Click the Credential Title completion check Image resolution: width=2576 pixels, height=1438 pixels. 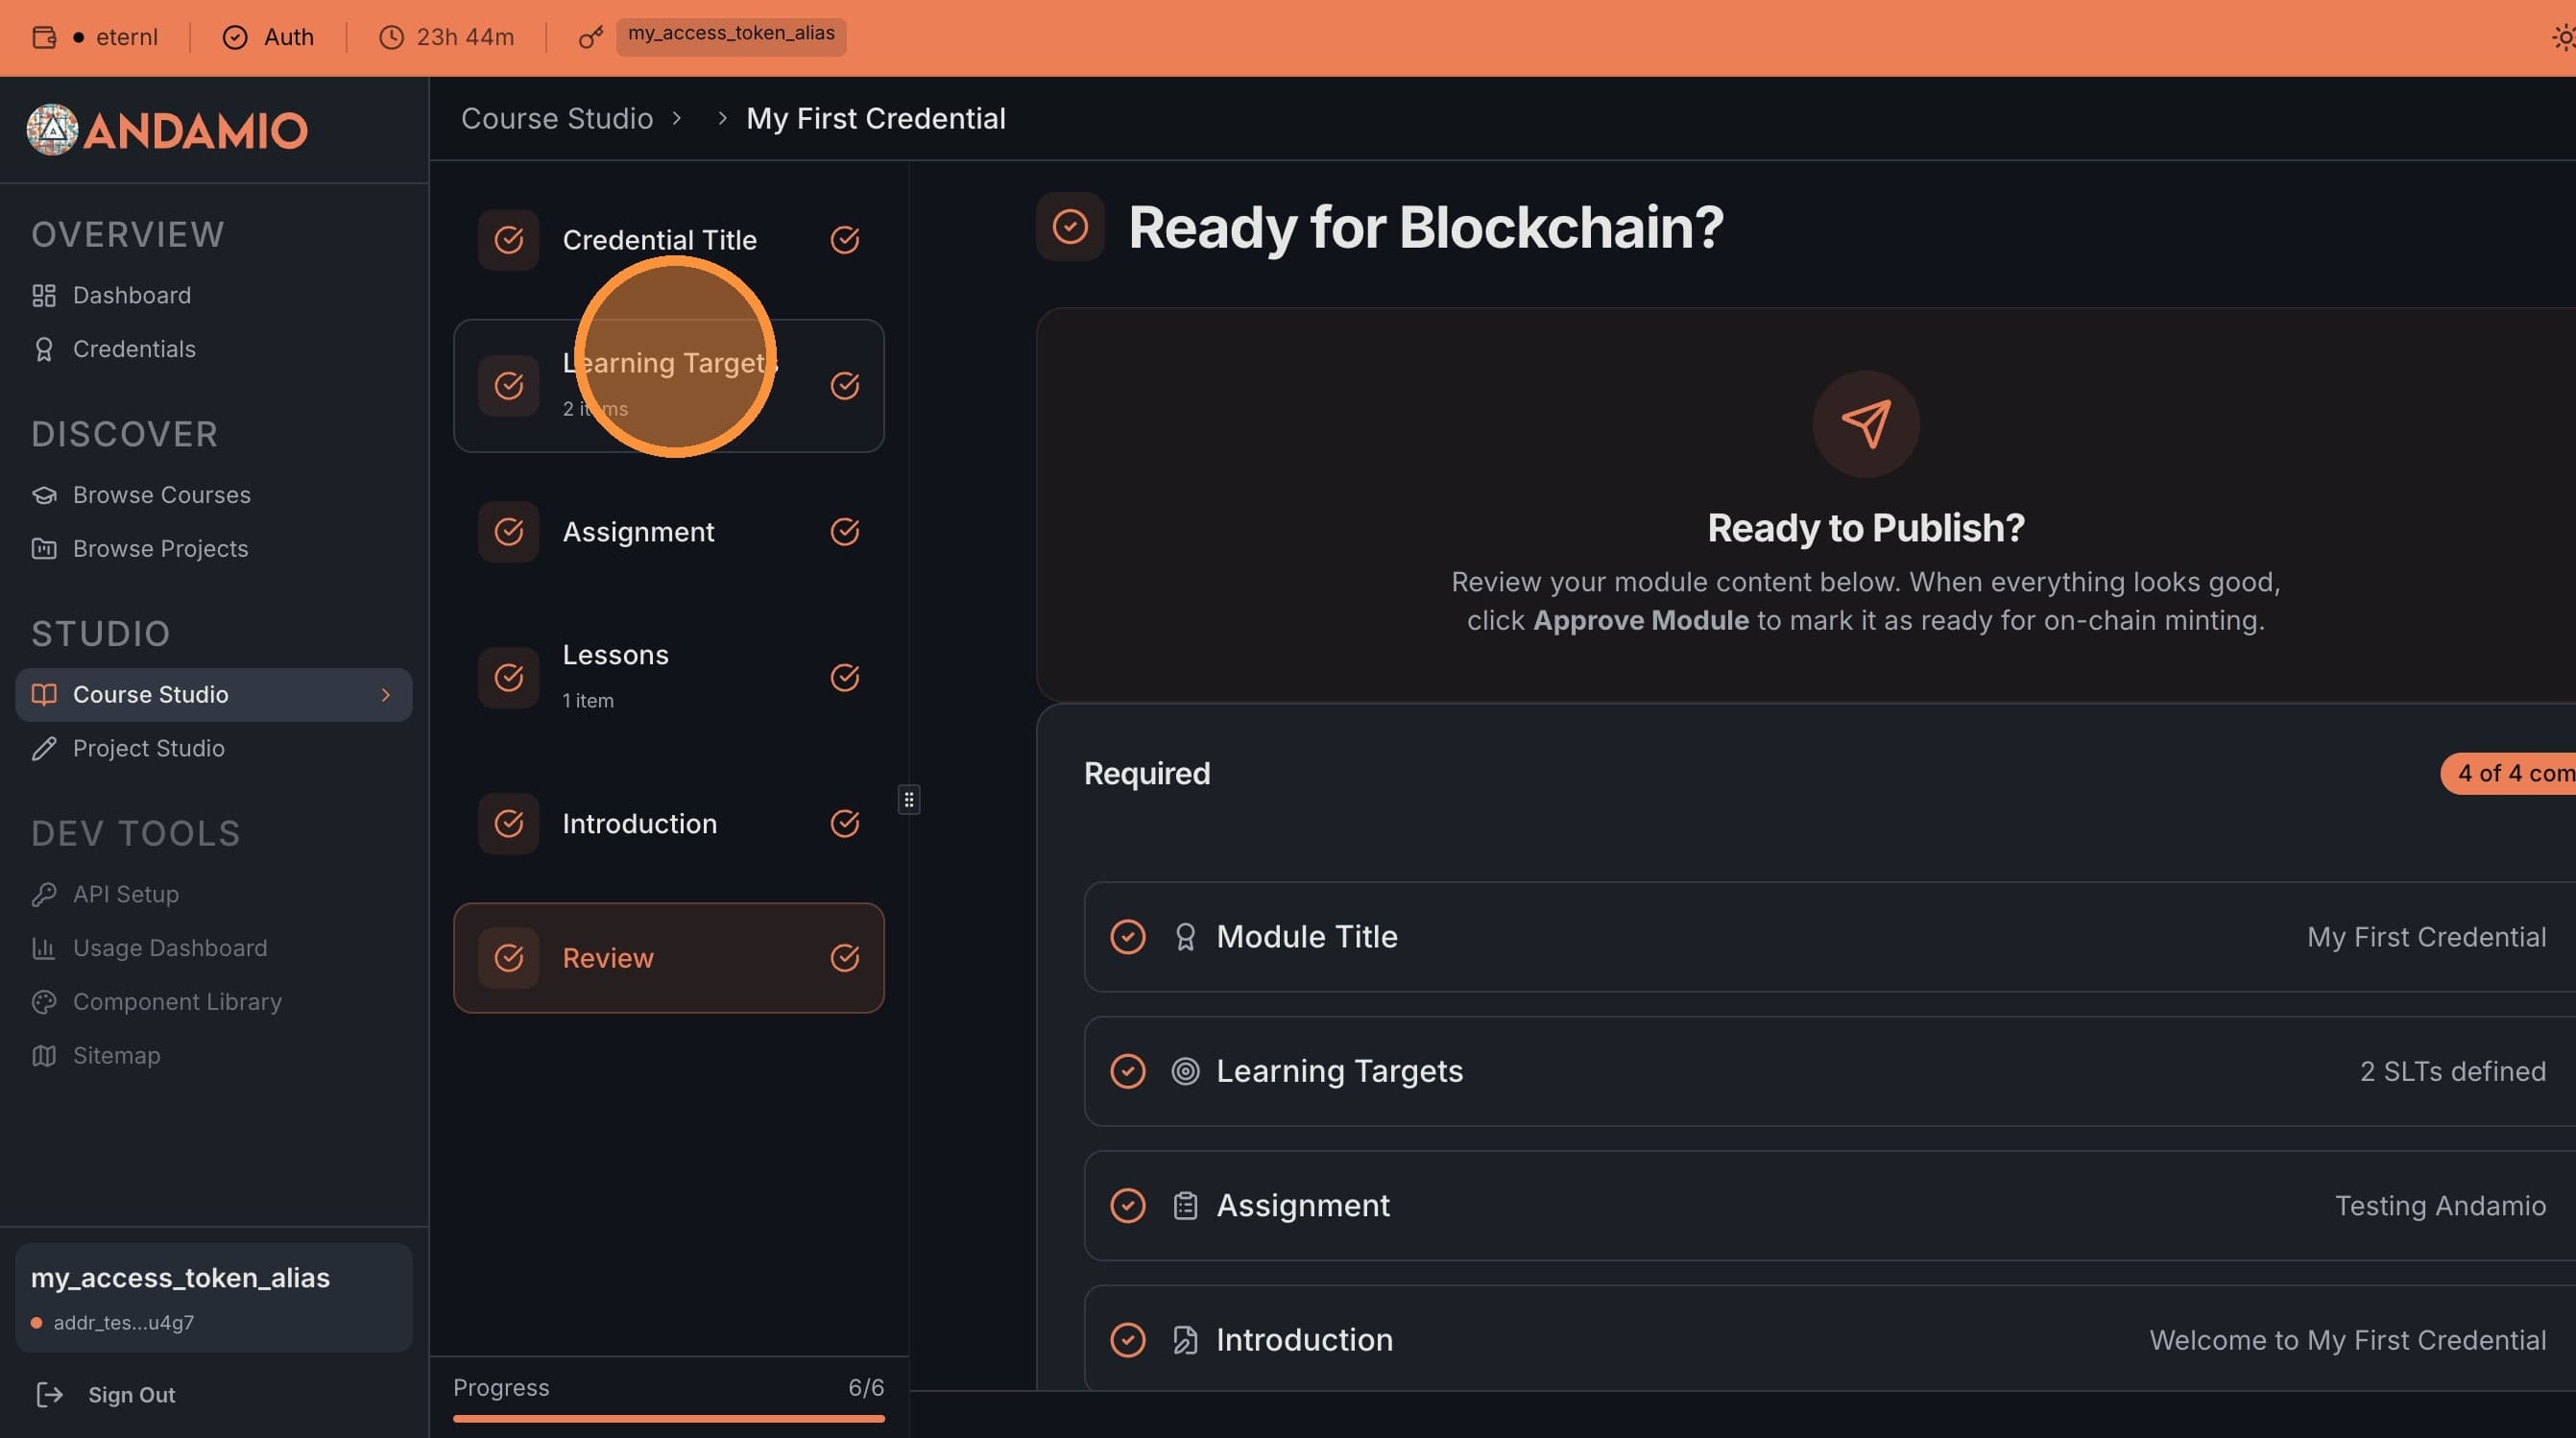[x=845, y=240]
